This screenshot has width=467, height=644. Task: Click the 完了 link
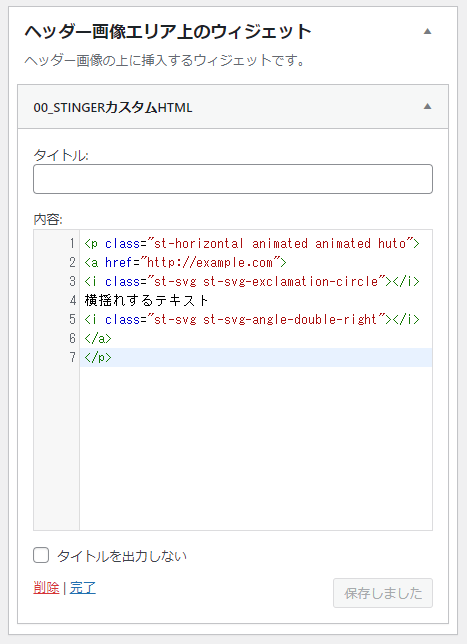[x=83, y=588]
